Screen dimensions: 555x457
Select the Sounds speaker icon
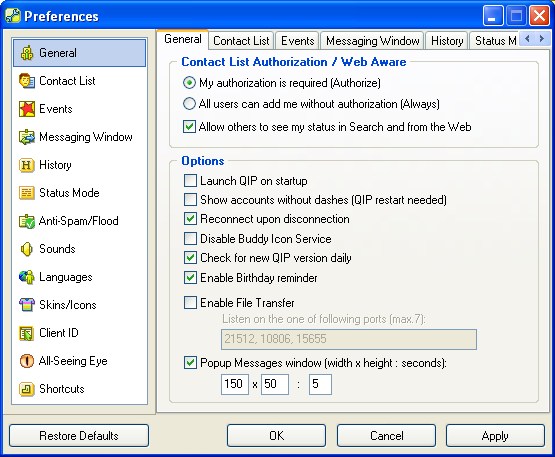[x=27, y=249]
